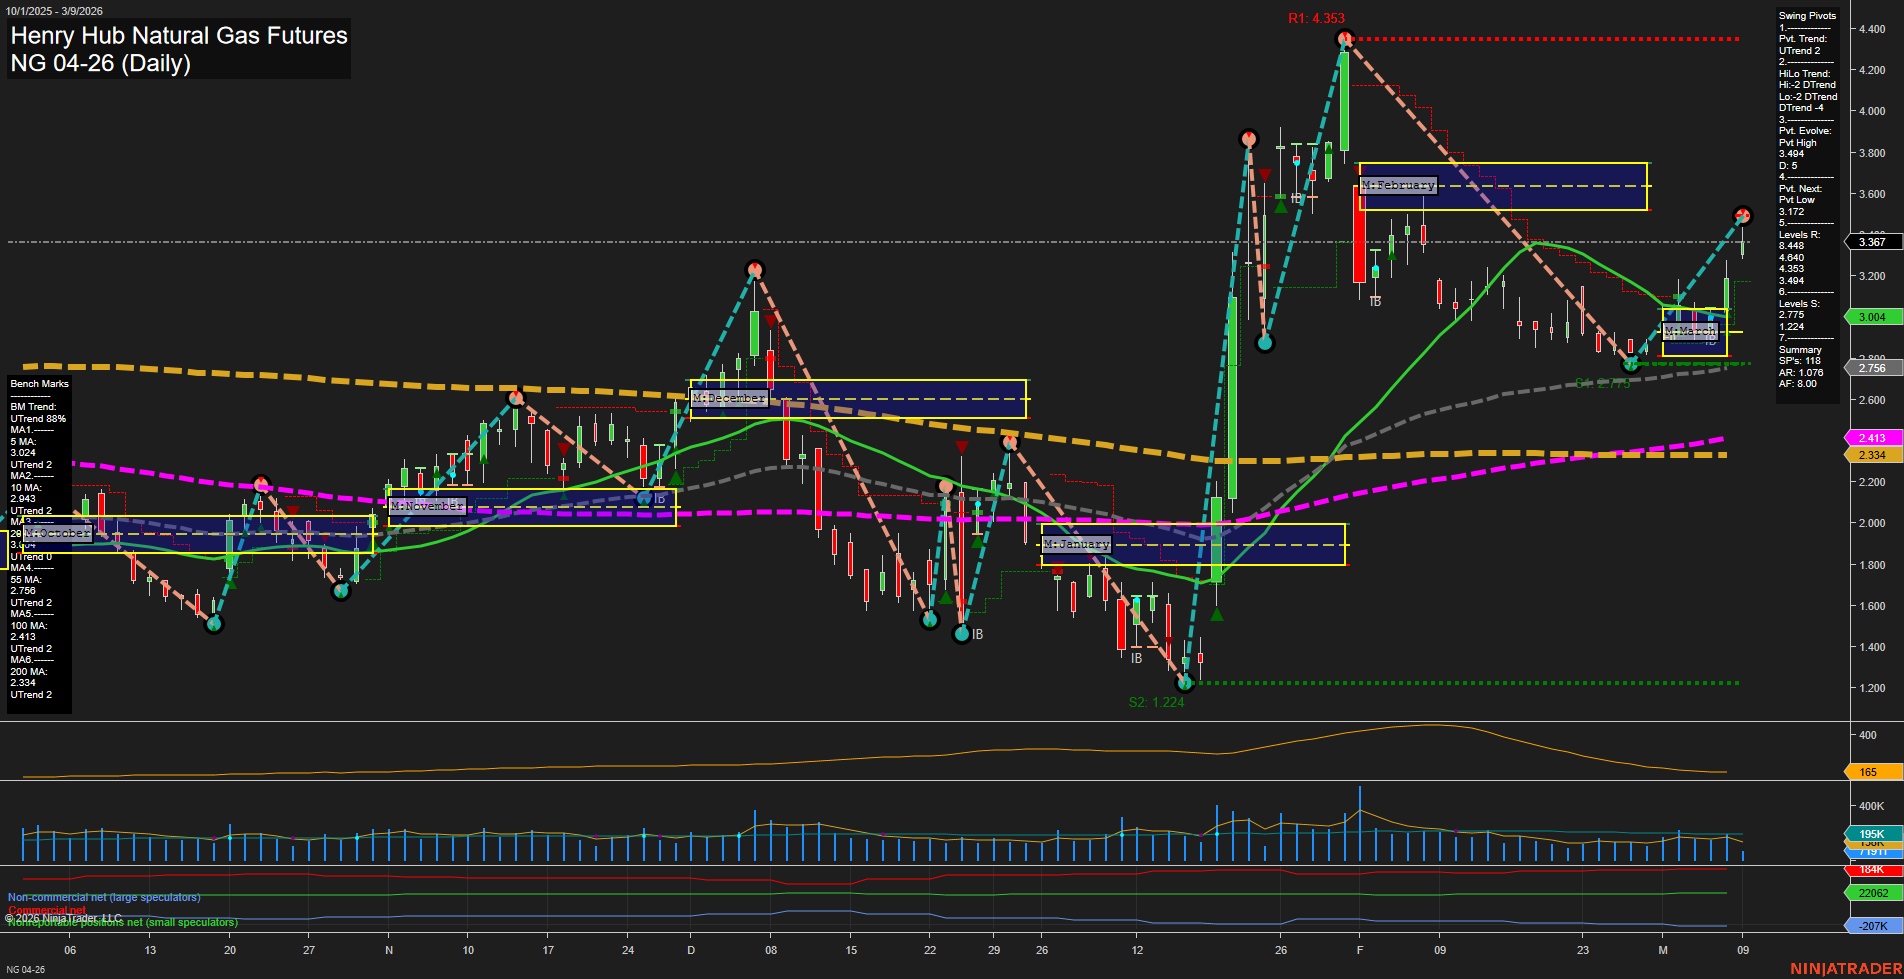
Task: Select the green up-triangle signal below the January box
Action: tap(1216, 614)
